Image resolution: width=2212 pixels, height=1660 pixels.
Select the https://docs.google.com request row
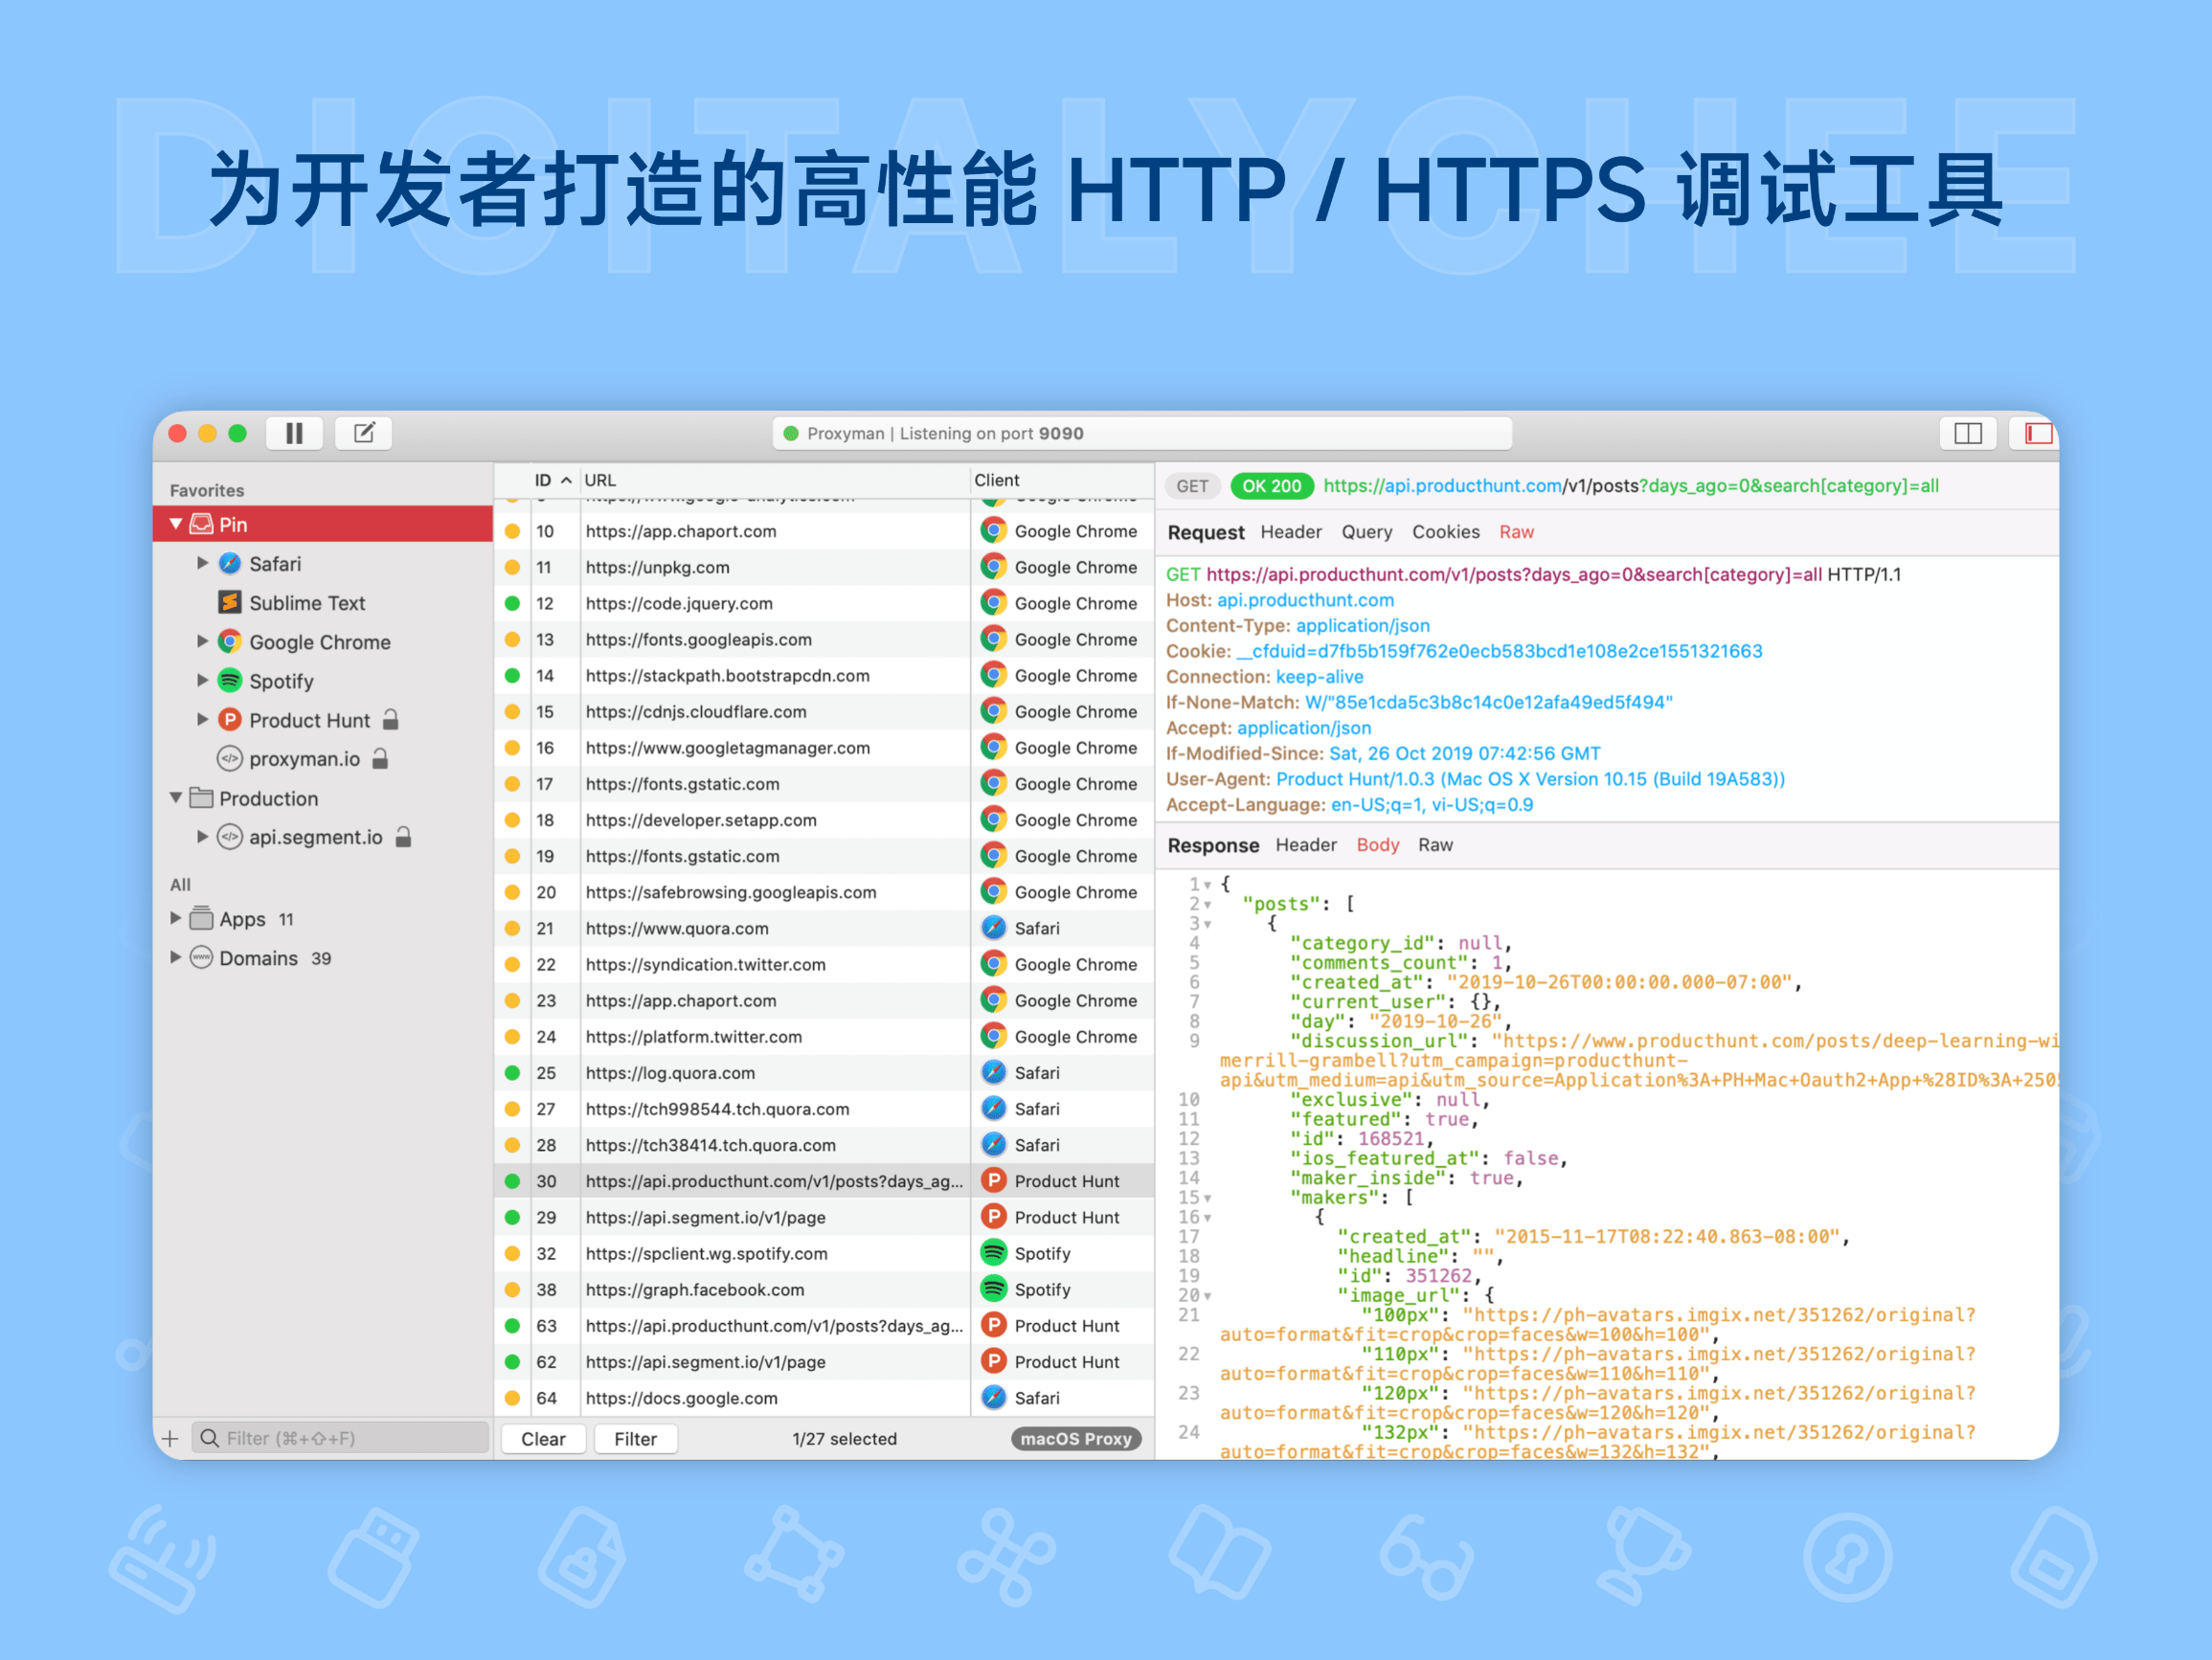[x=824, y=1398]
